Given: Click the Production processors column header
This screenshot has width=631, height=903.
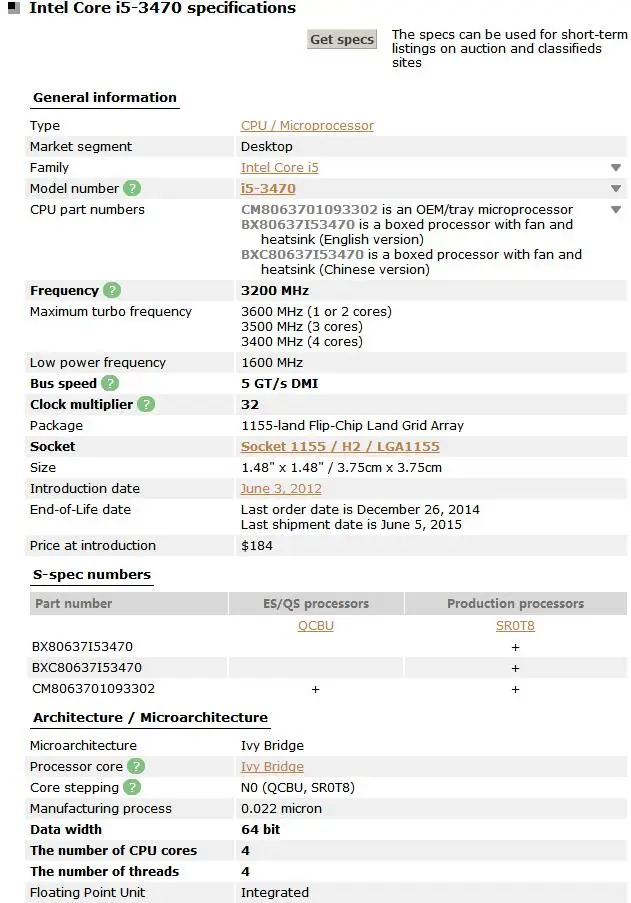Looking at the screenshot, I should tap(516, 603).
